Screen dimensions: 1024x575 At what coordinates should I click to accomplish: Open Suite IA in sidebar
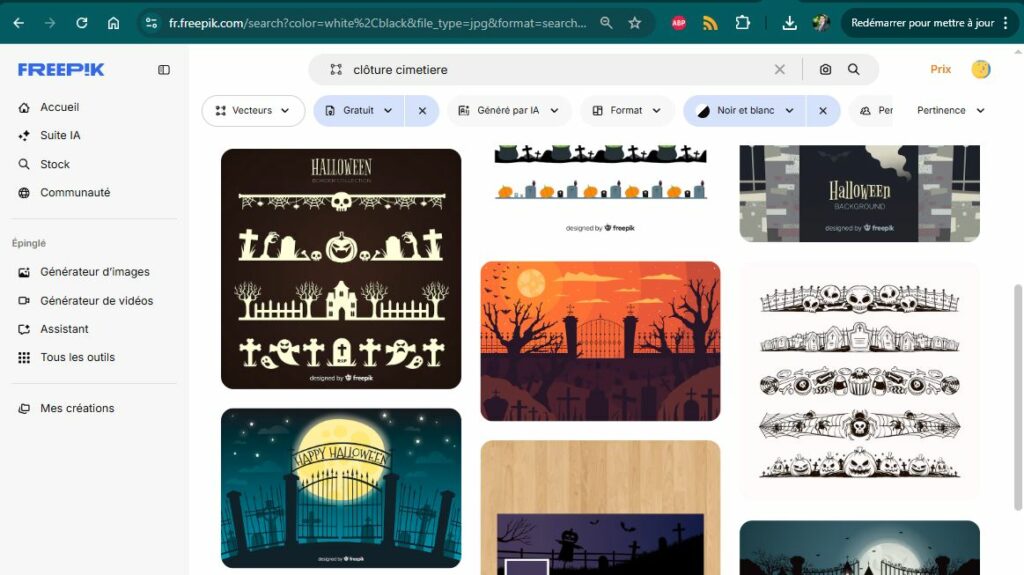point(59,135)
